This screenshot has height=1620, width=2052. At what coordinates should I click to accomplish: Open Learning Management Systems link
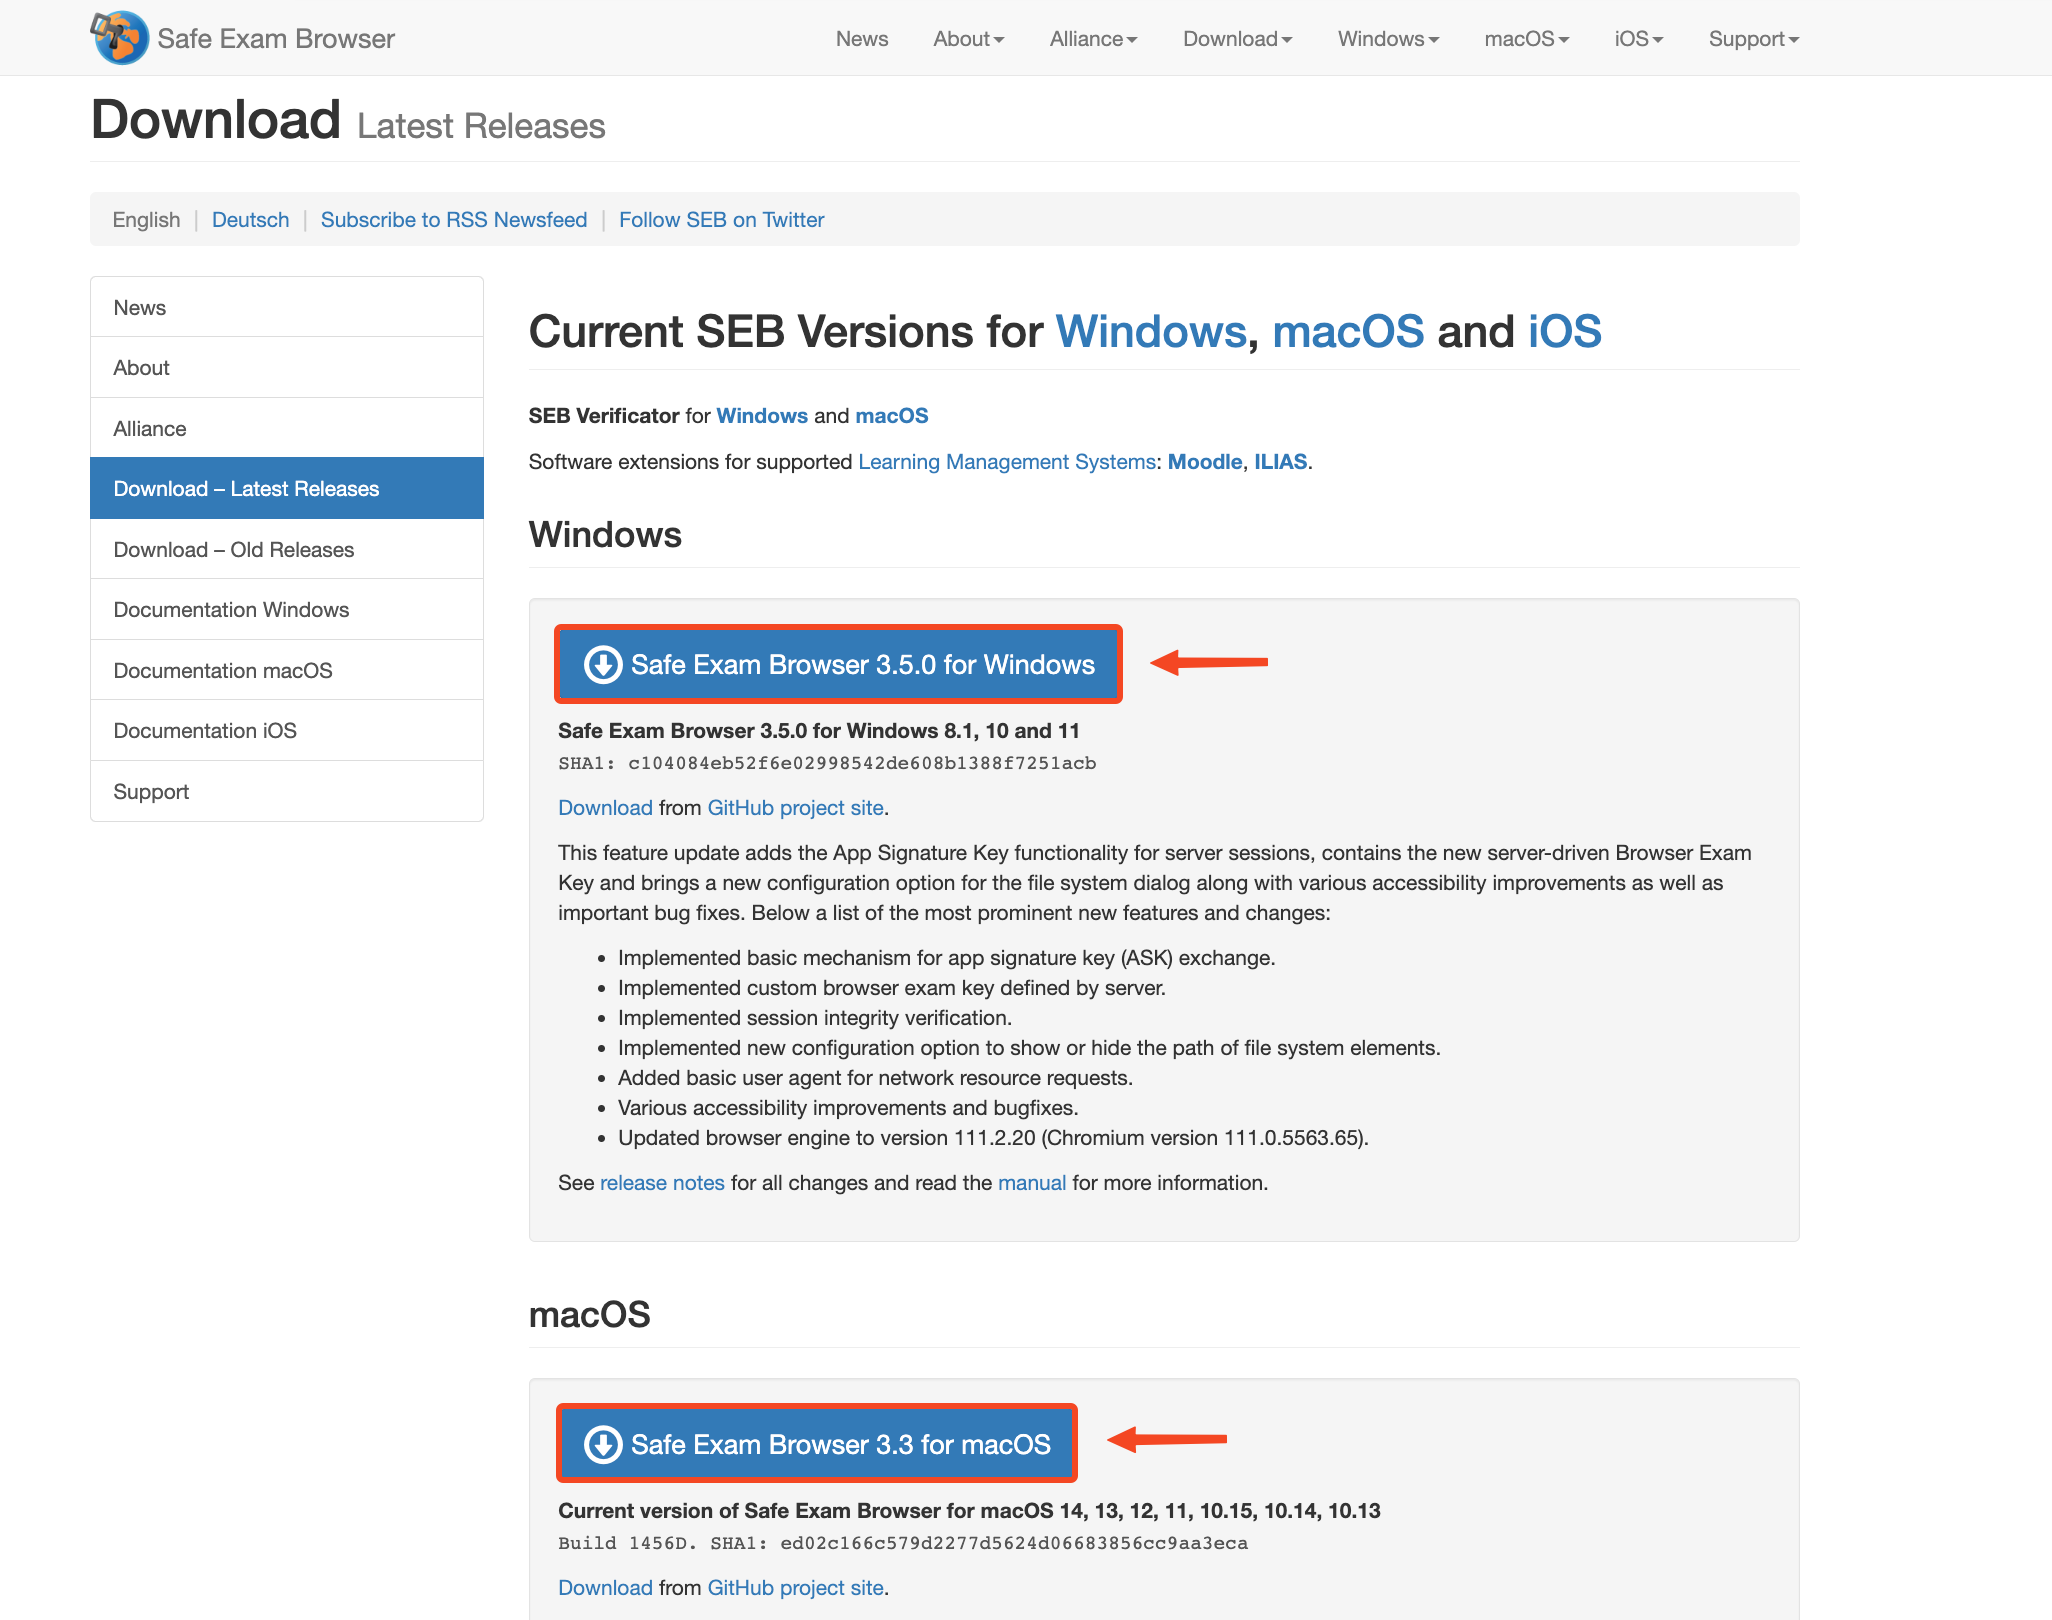click(x=1007, y=462)
